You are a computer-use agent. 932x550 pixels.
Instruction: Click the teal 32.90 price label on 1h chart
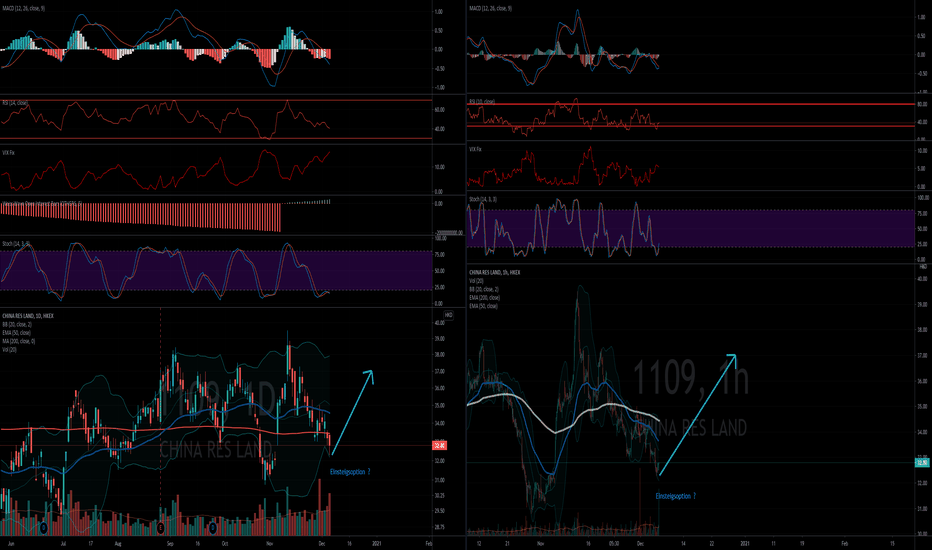(x=922, y=463)
